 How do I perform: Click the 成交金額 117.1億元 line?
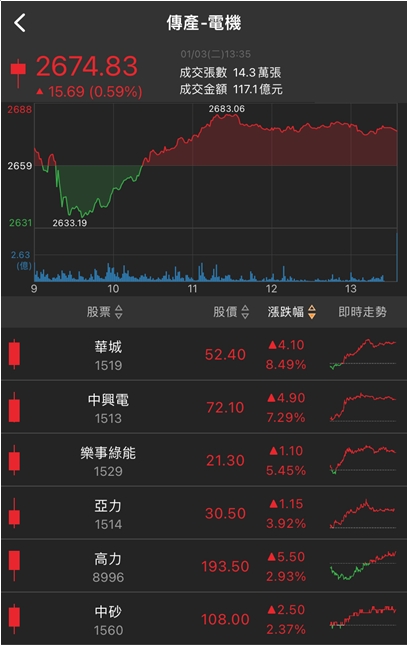point(231,89)
